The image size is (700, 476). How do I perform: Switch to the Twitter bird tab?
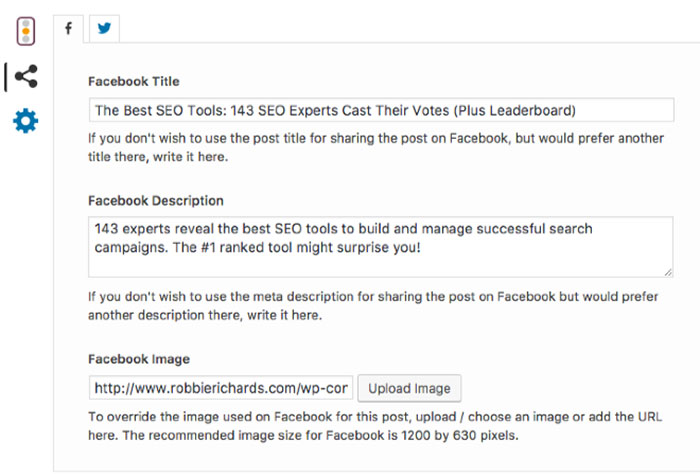pos(104,28)
